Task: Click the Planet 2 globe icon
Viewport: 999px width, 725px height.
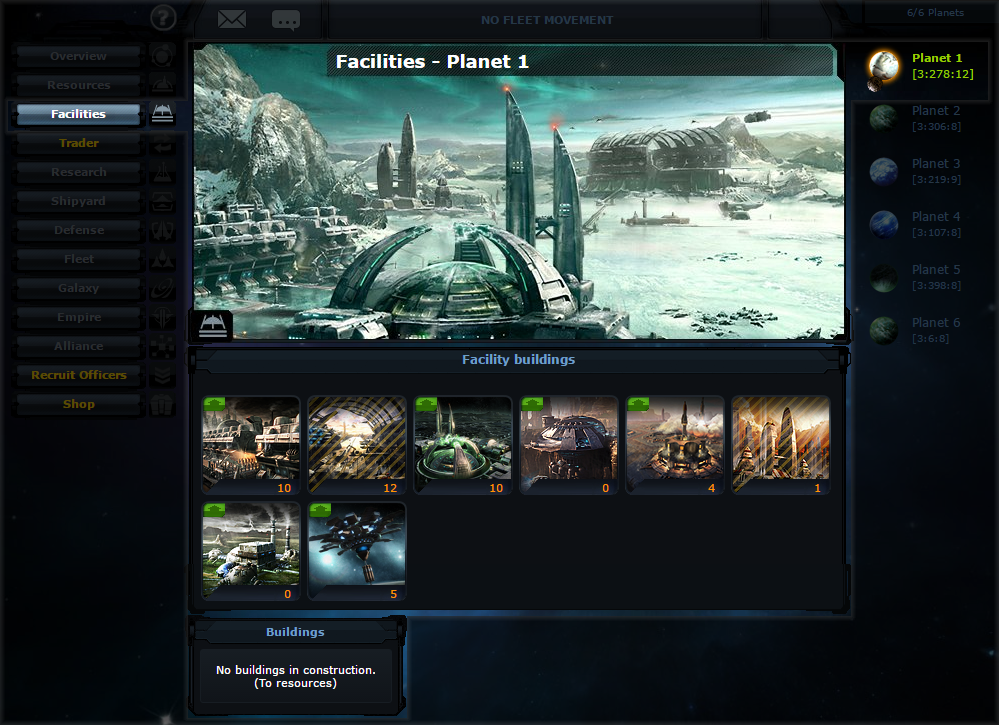Action: [x=884, y=118]
